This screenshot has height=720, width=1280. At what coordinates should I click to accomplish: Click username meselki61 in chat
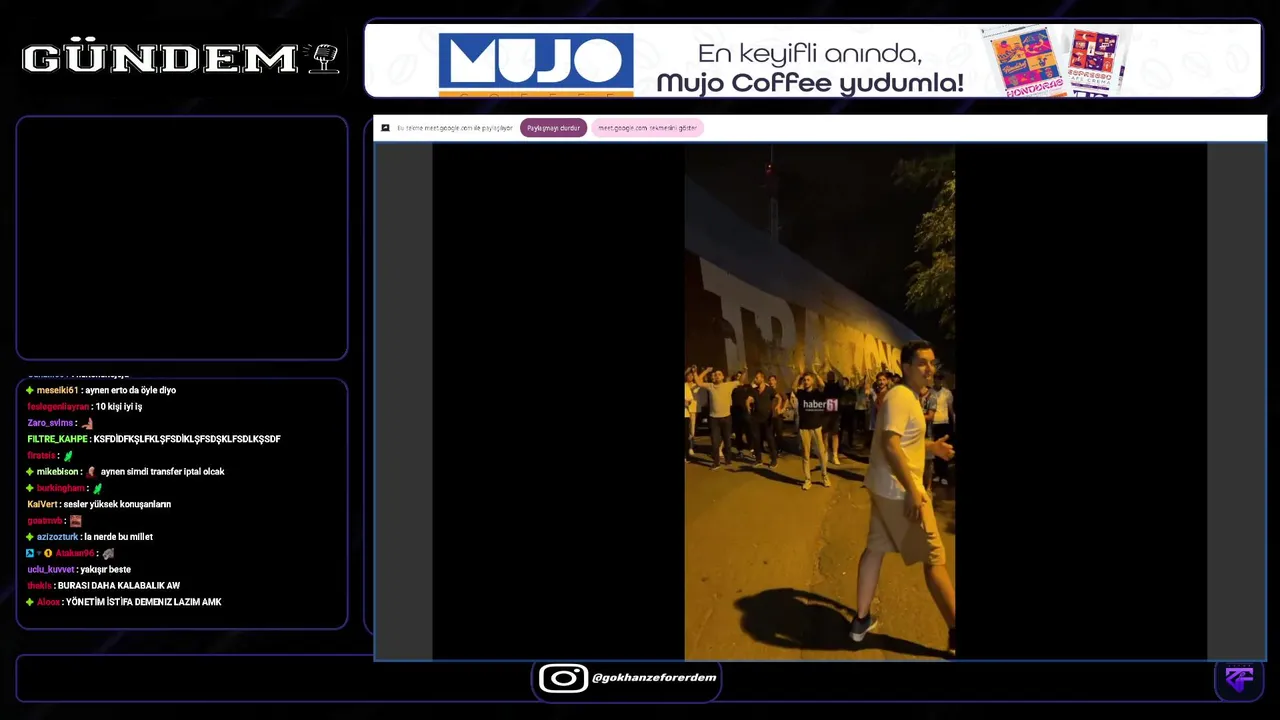pos(57,390)
